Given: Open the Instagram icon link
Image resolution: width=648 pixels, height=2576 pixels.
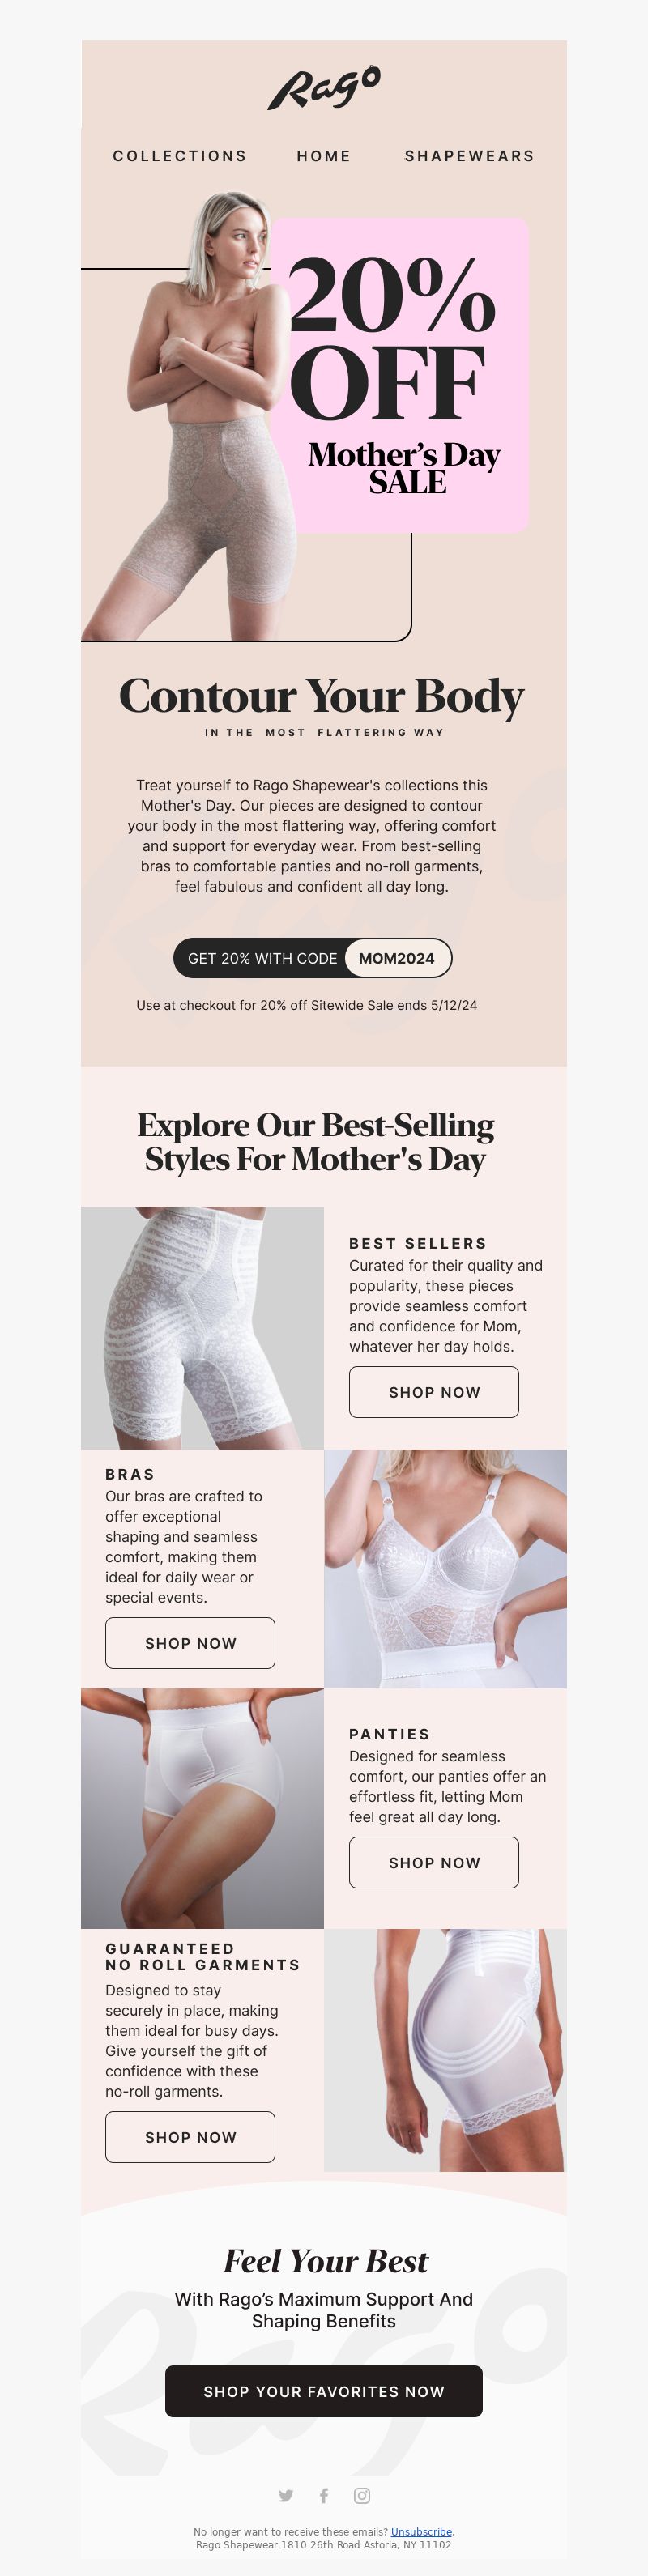Looking at the screenshot, I should tap(362, 2495).
